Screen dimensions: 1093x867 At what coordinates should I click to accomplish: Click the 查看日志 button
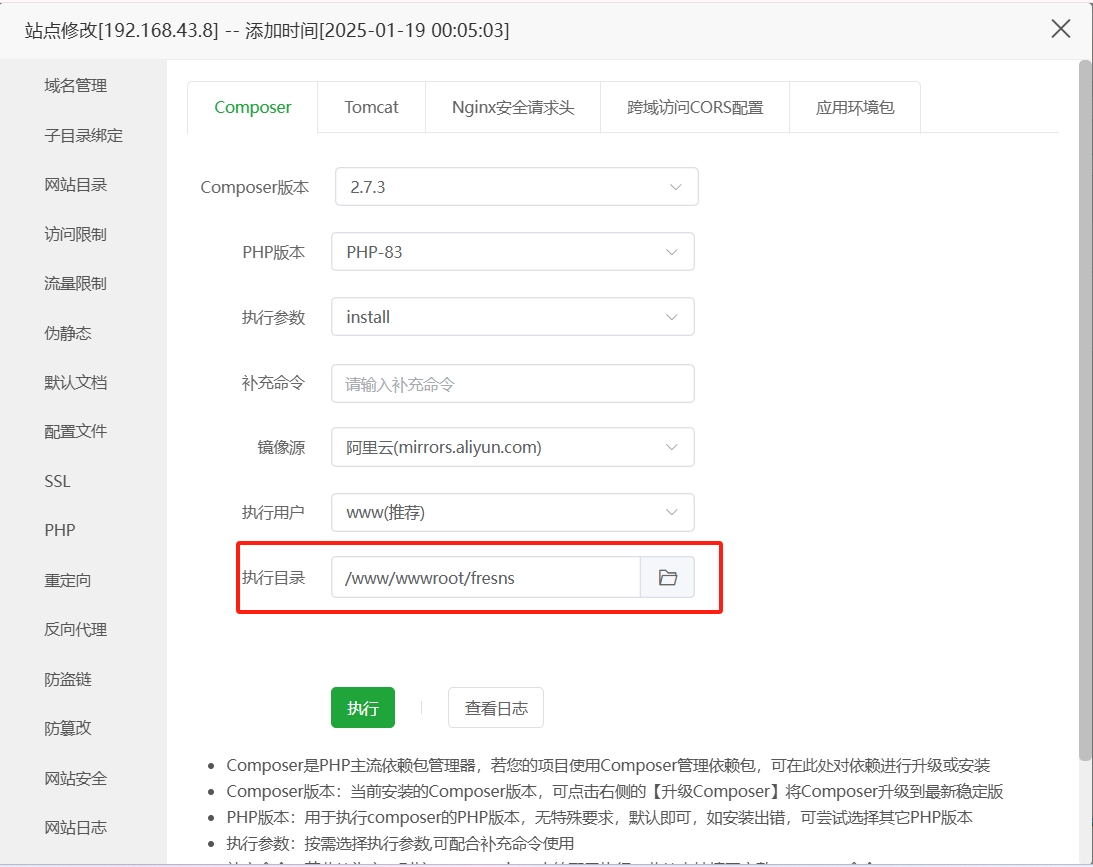(x=495, y=708)
